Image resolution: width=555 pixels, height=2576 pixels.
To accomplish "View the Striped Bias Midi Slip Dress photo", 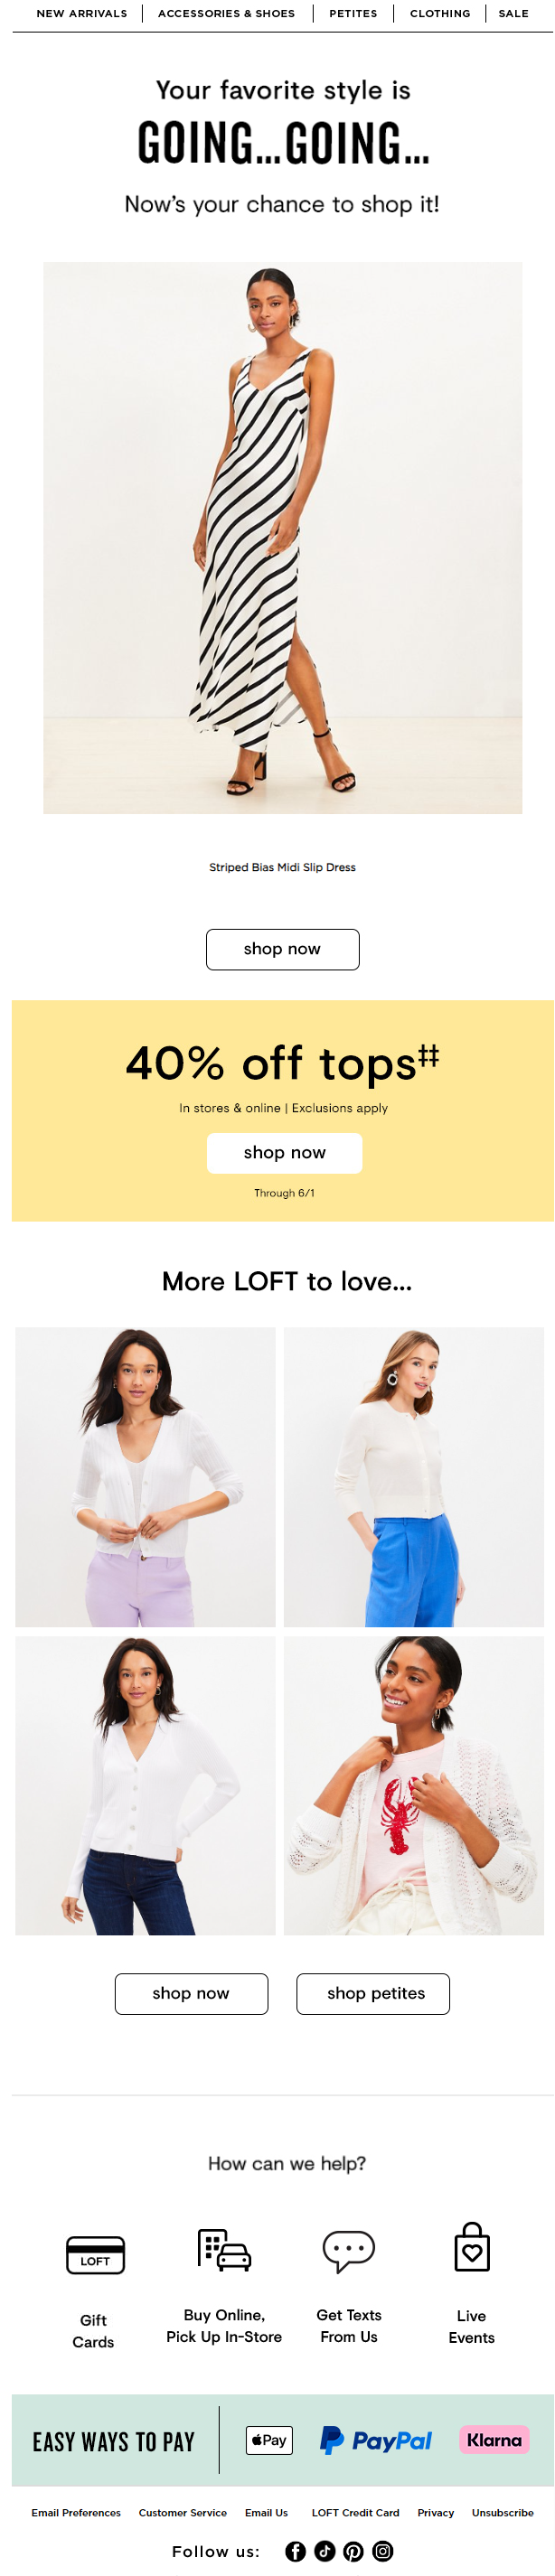I will [282, 538].
